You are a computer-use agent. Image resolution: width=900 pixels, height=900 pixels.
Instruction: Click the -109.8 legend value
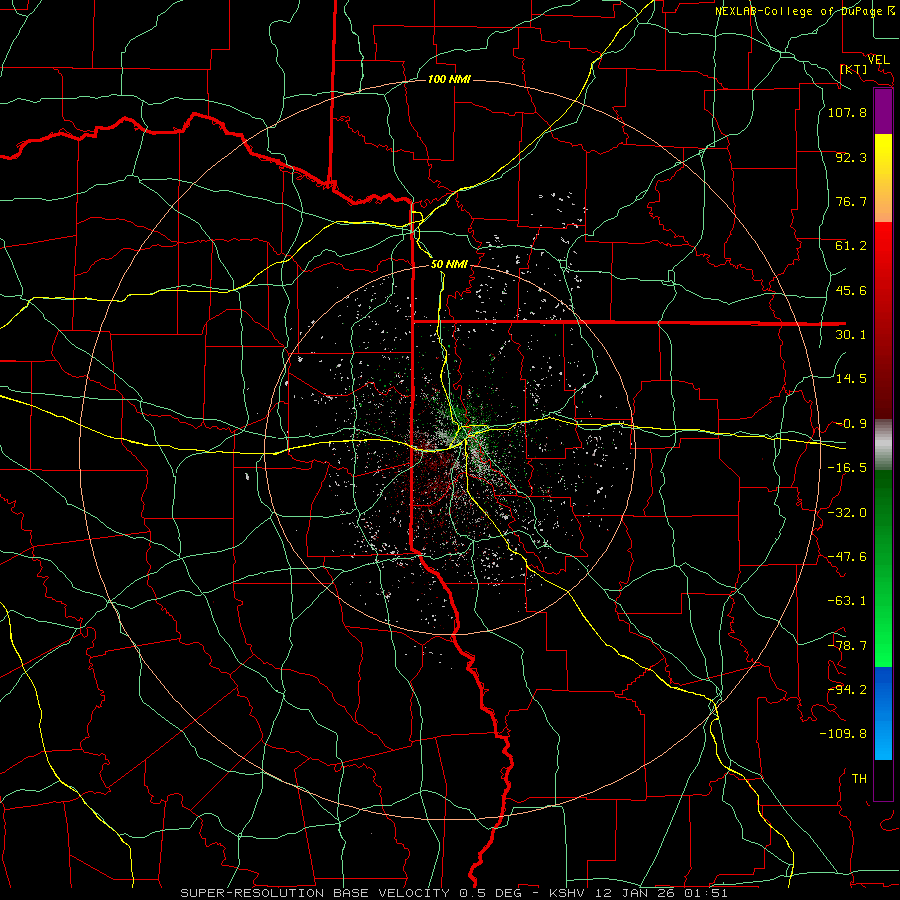tap(843, 734)
